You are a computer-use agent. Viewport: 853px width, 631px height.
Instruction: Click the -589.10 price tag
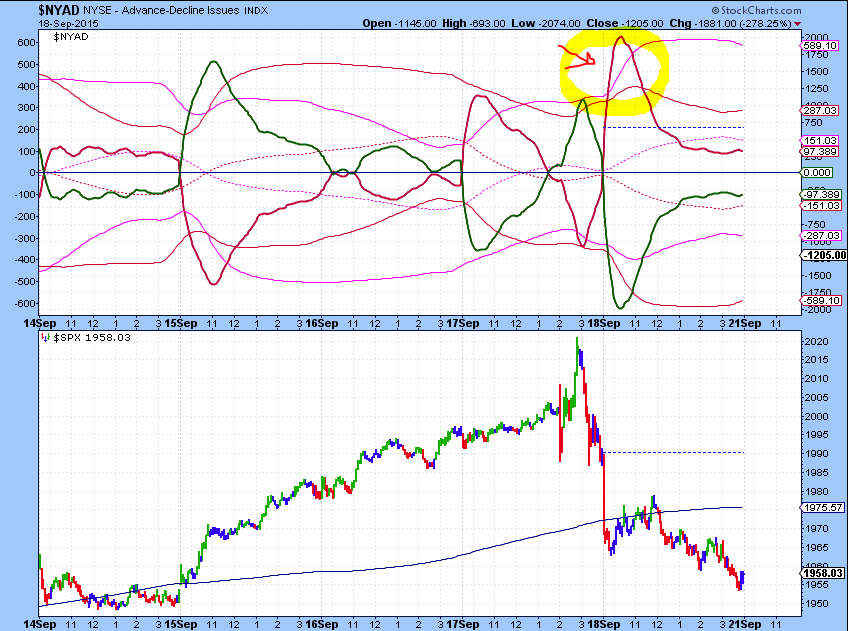[821, 300]
